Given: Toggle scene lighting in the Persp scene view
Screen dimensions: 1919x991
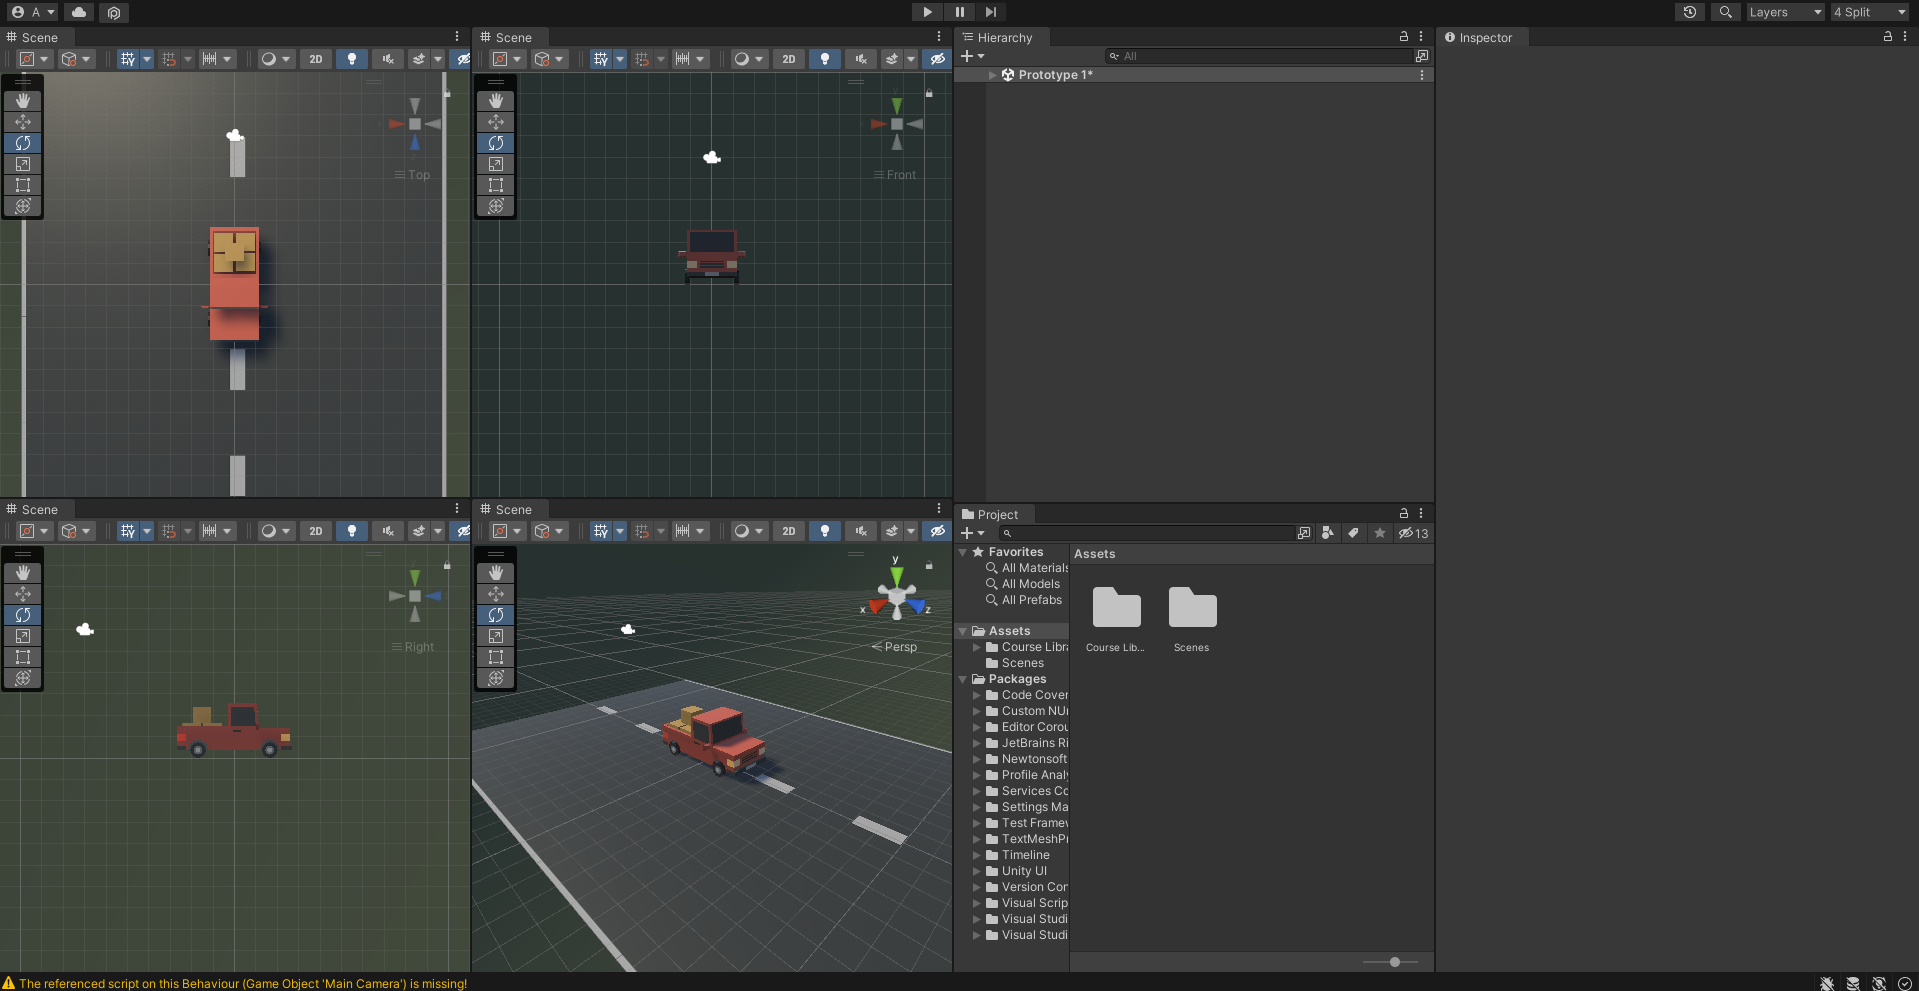Looking at the screenshot, I should [x=825, y=531].
